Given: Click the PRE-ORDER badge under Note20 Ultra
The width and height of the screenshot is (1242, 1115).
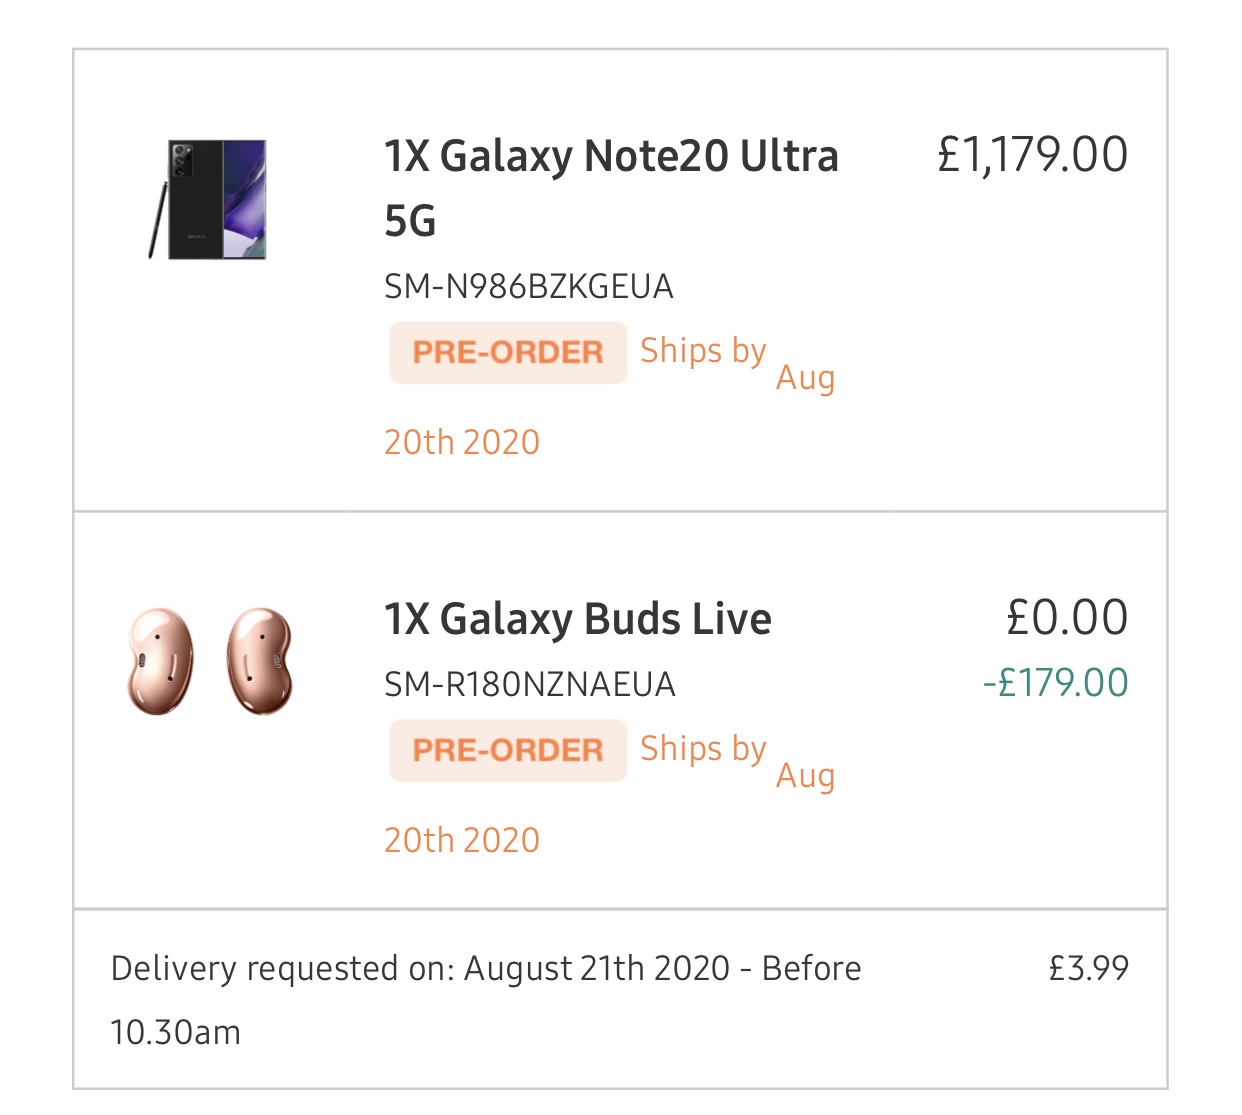Looking at the screenshot, I should 508,352.
